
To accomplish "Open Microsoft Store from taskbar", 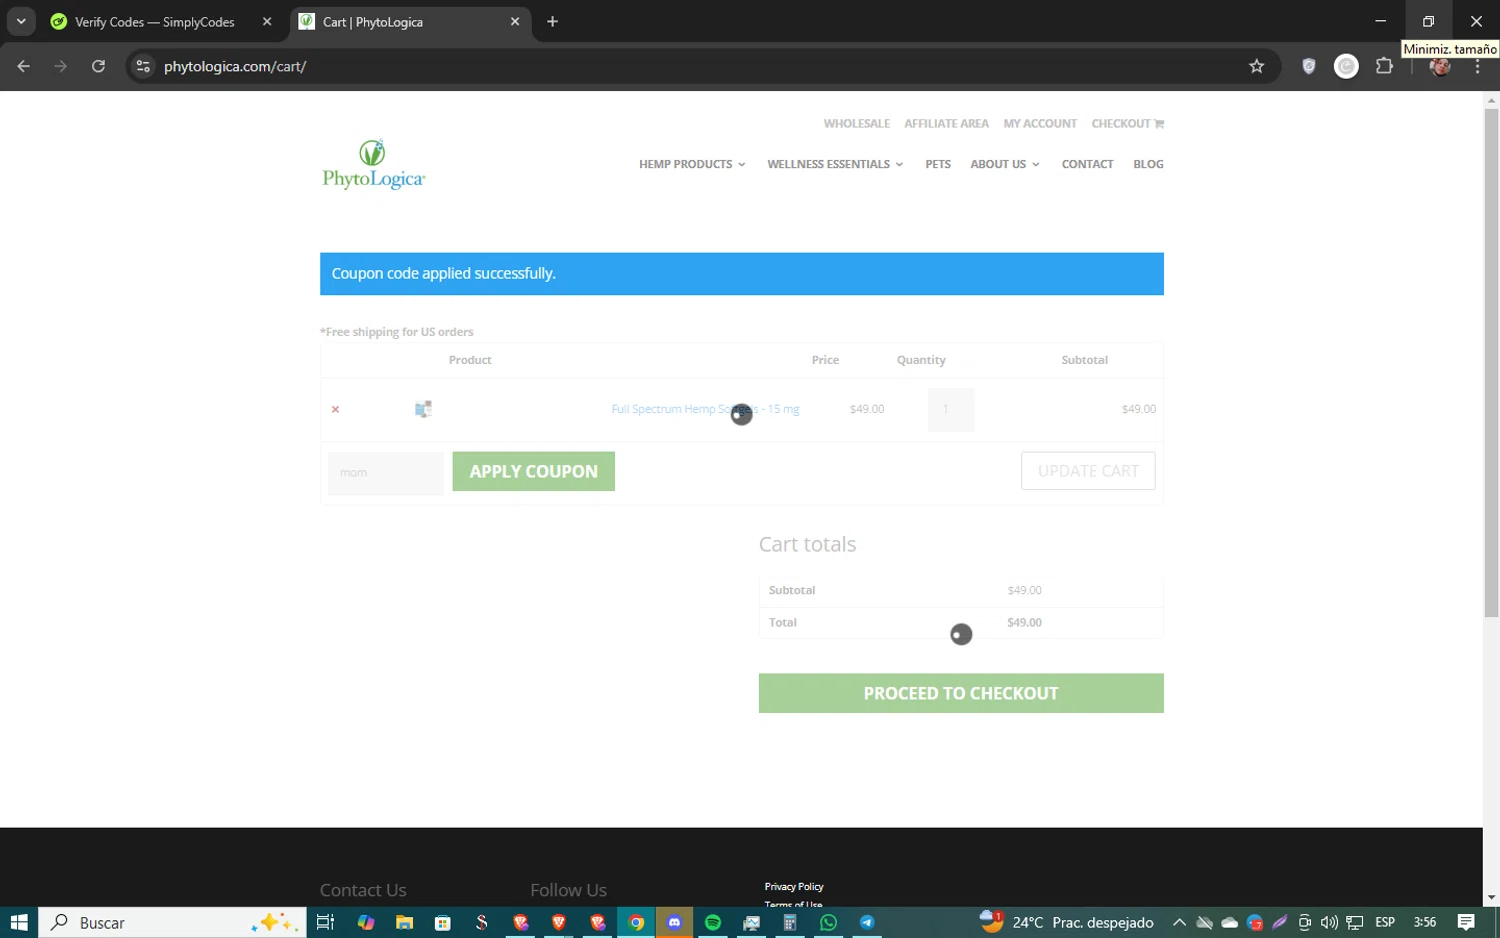I will point(442,922).
